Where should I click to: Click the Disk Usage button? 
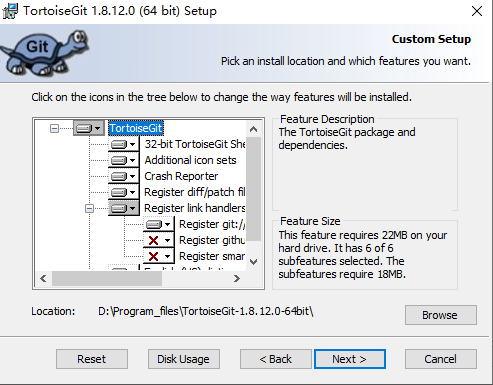tap(184, 359)
